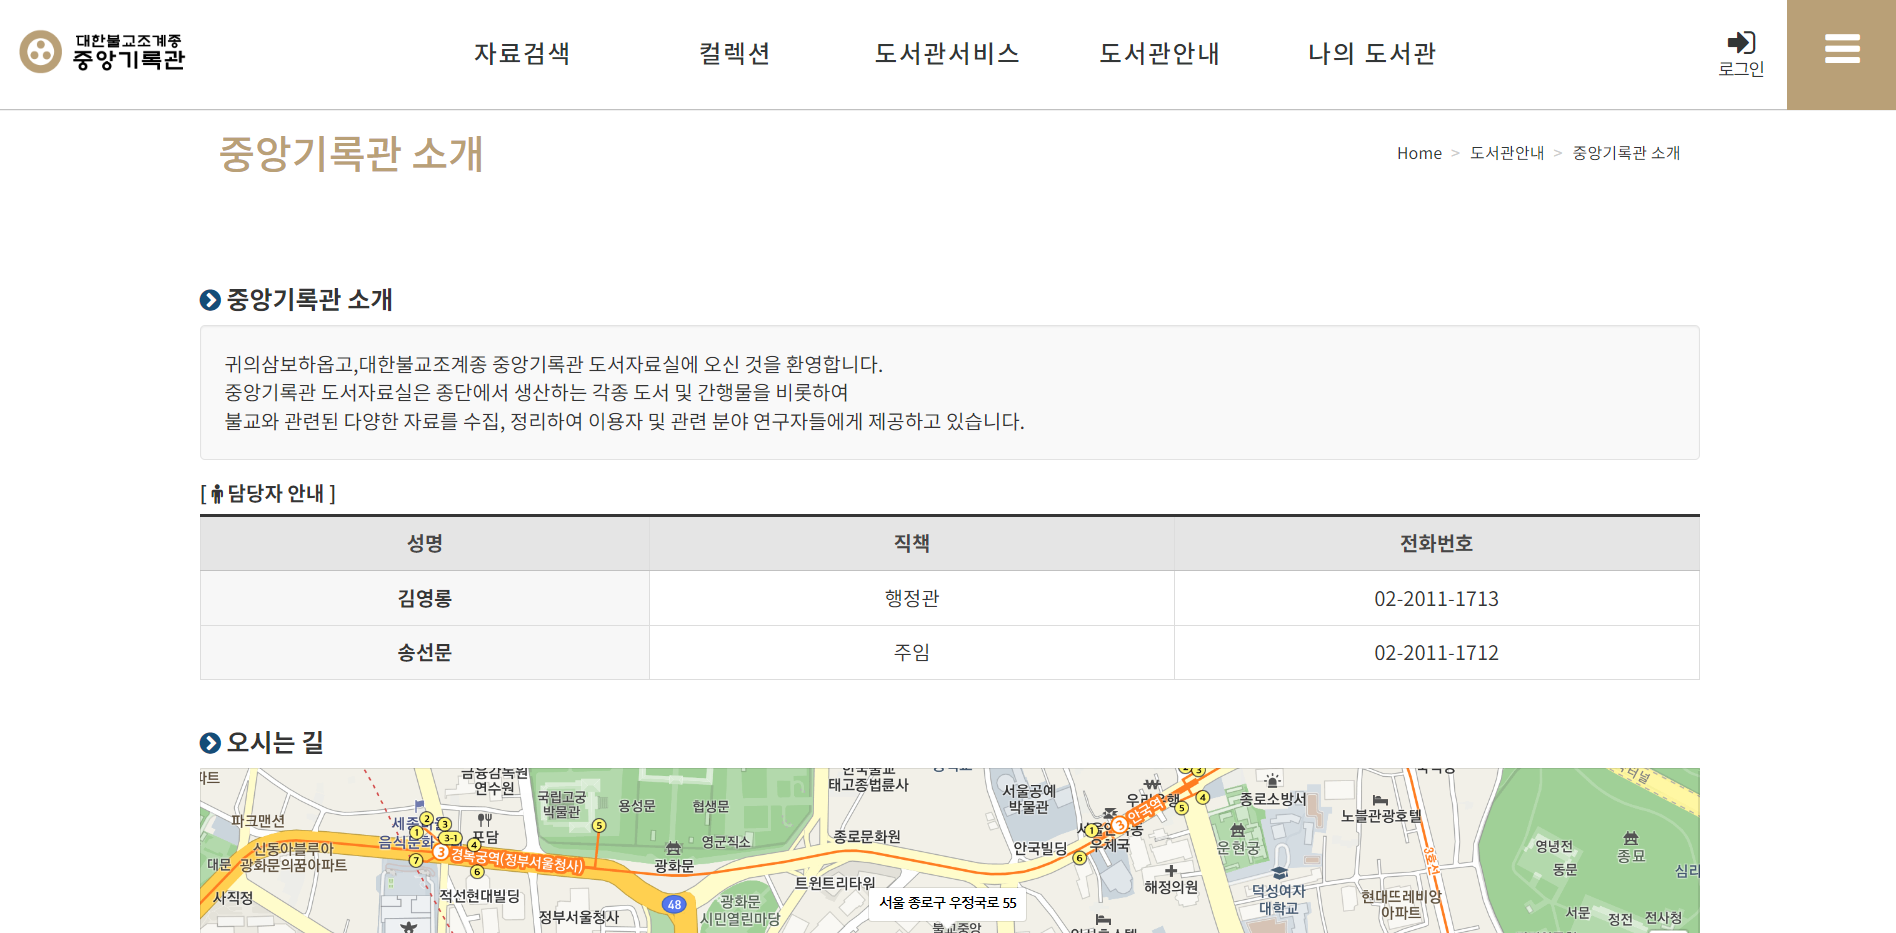The image size is (1896, 933).
Task: Go to Home via the breadcrumb
Action: 1418,153
